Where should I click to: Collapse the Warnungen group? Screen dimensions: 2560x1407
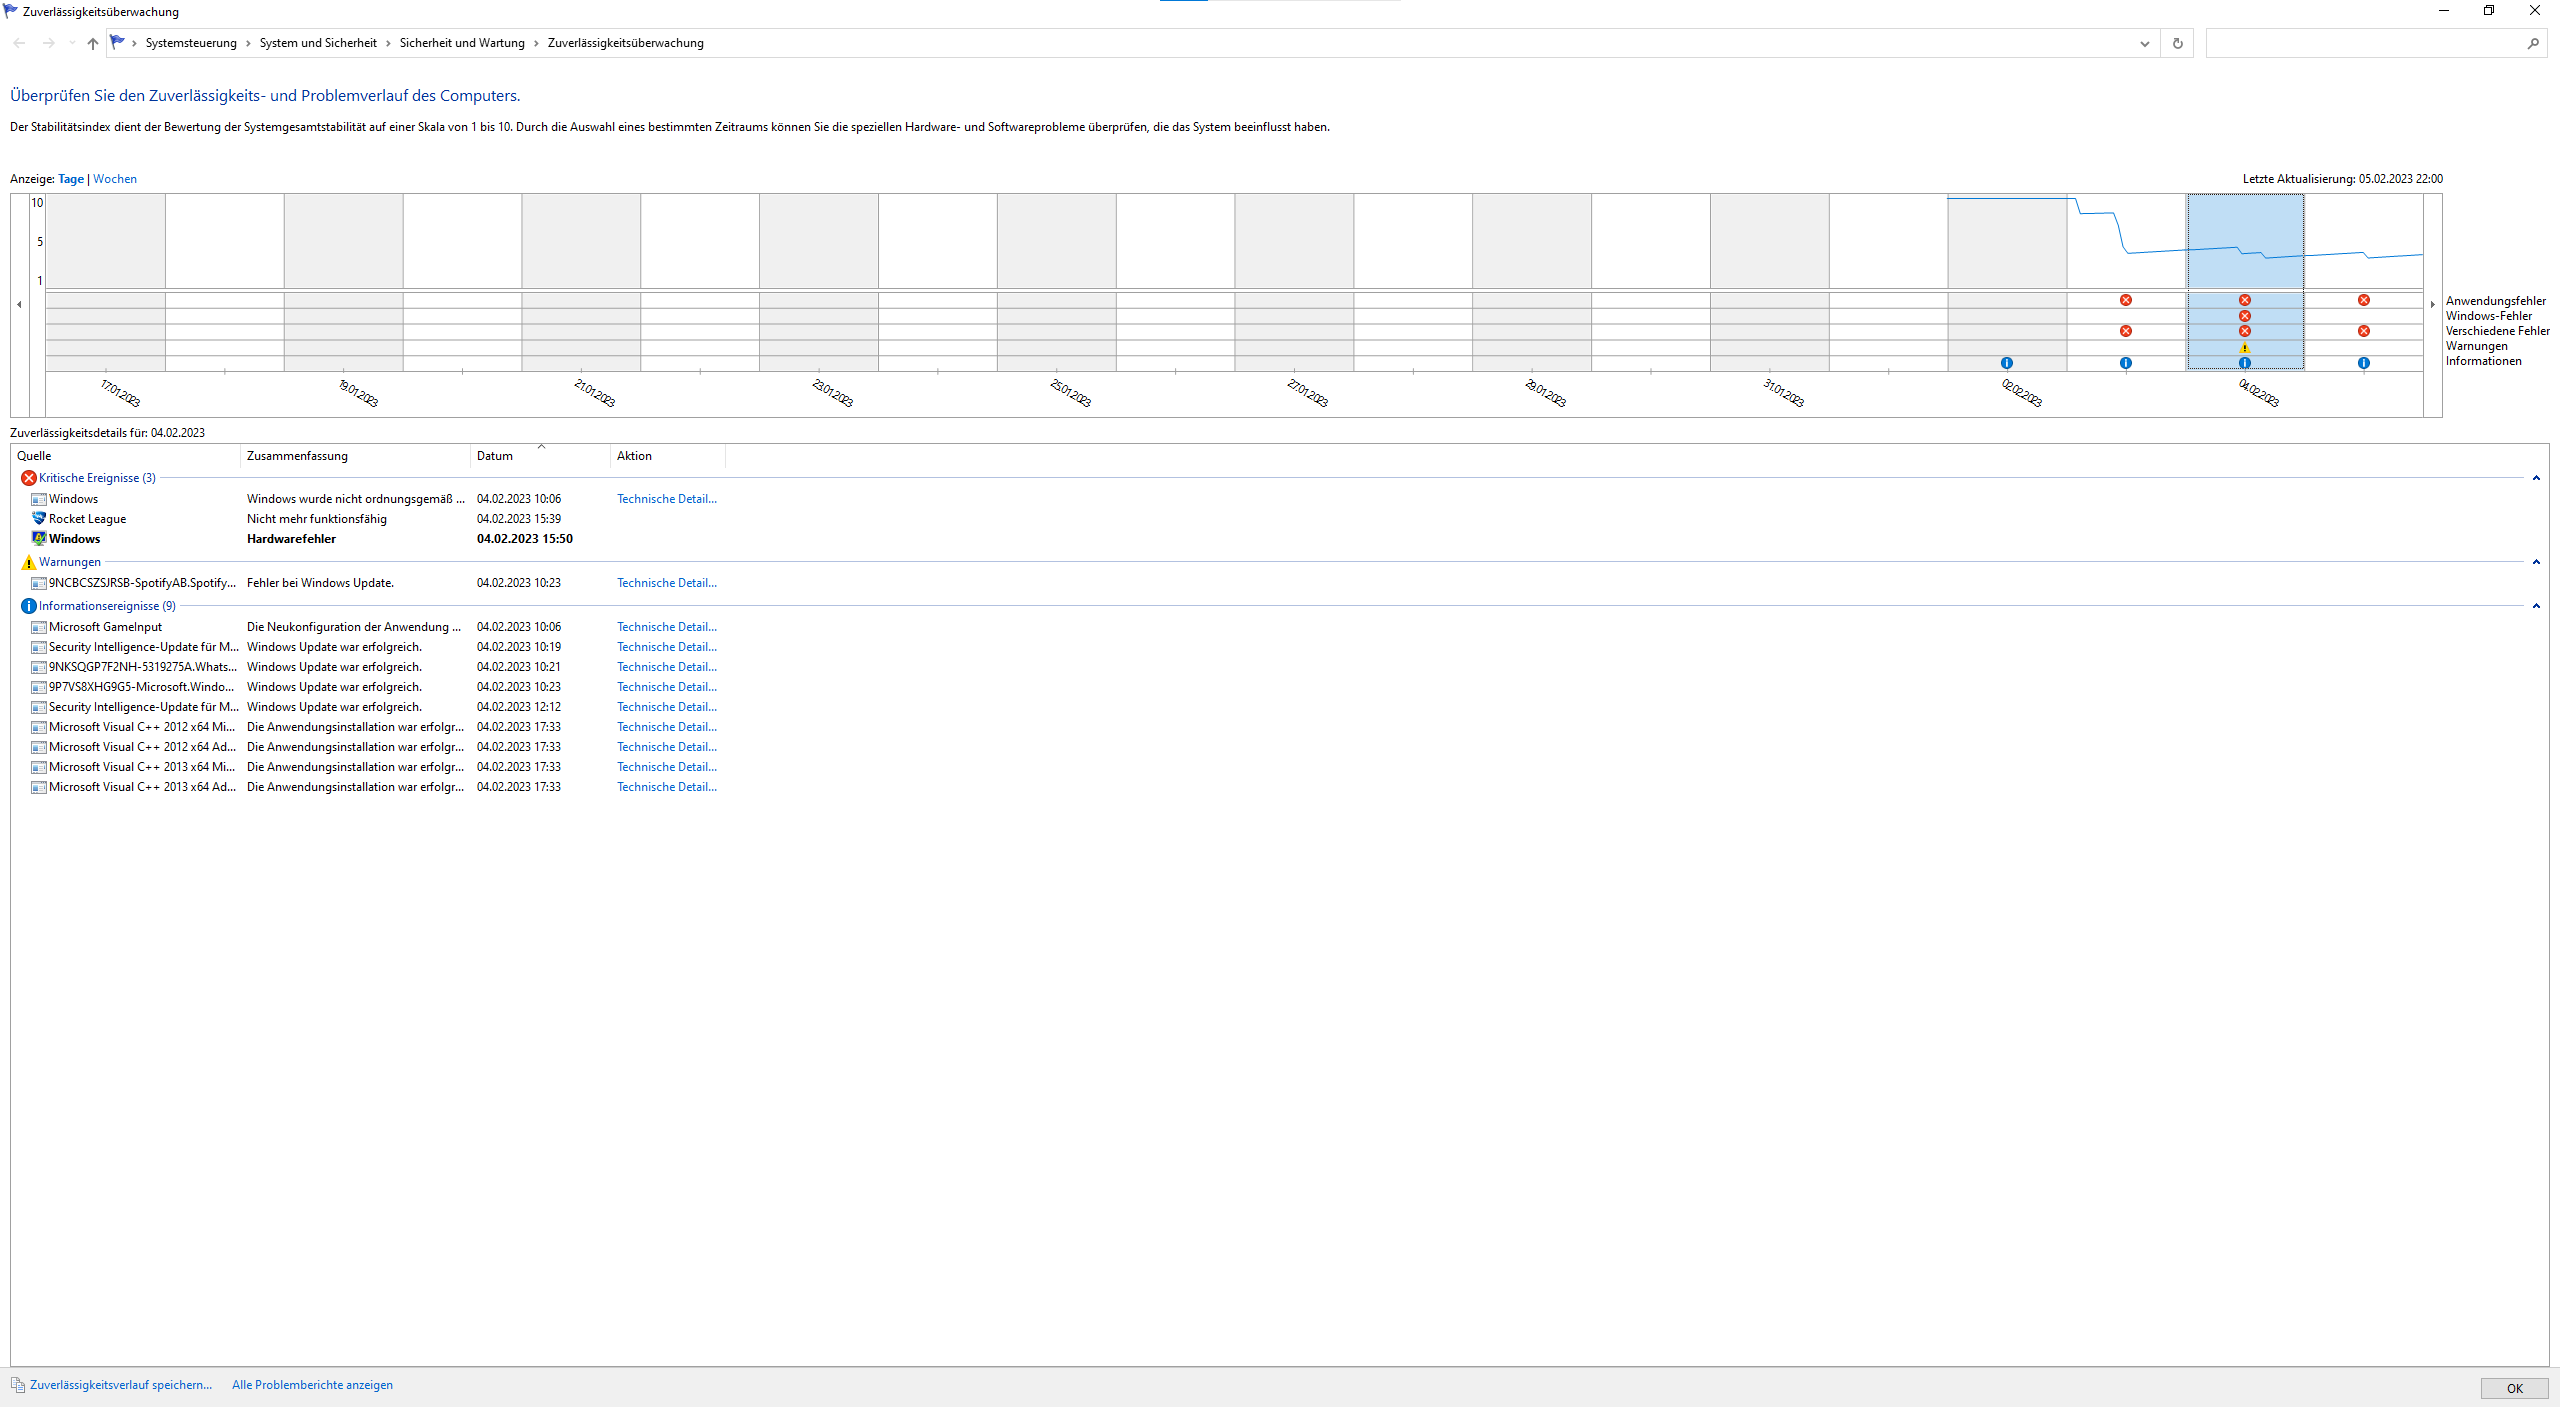(x=2536, y=562)
